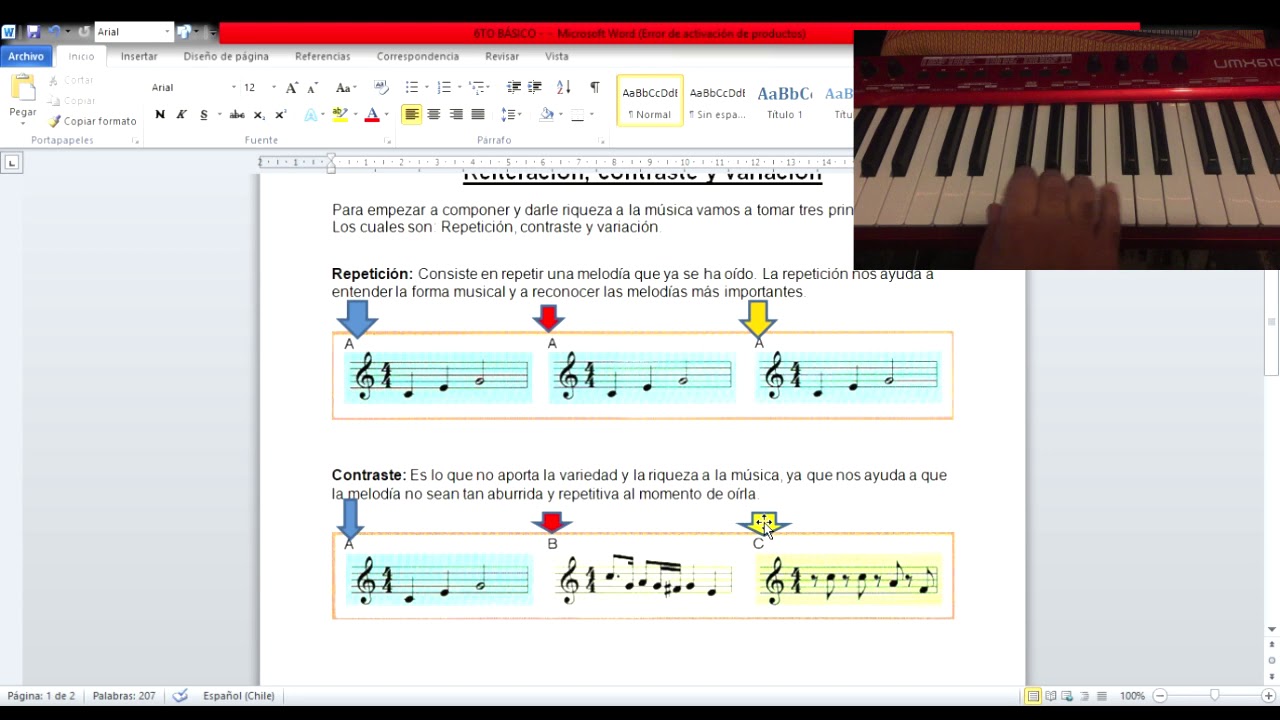
Task: Toggle italic with the K button
Action: 181,115
